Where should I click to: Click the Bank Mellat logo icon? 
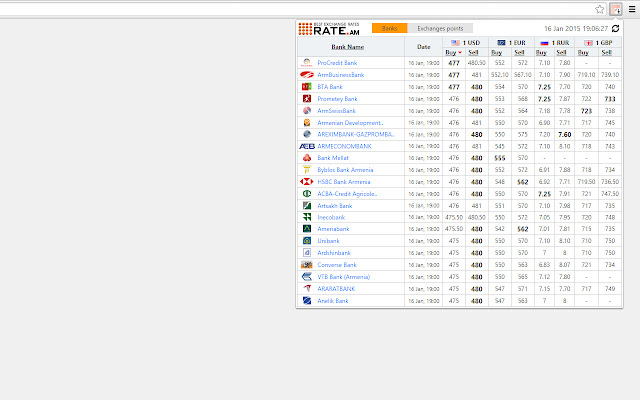[307, 158]
